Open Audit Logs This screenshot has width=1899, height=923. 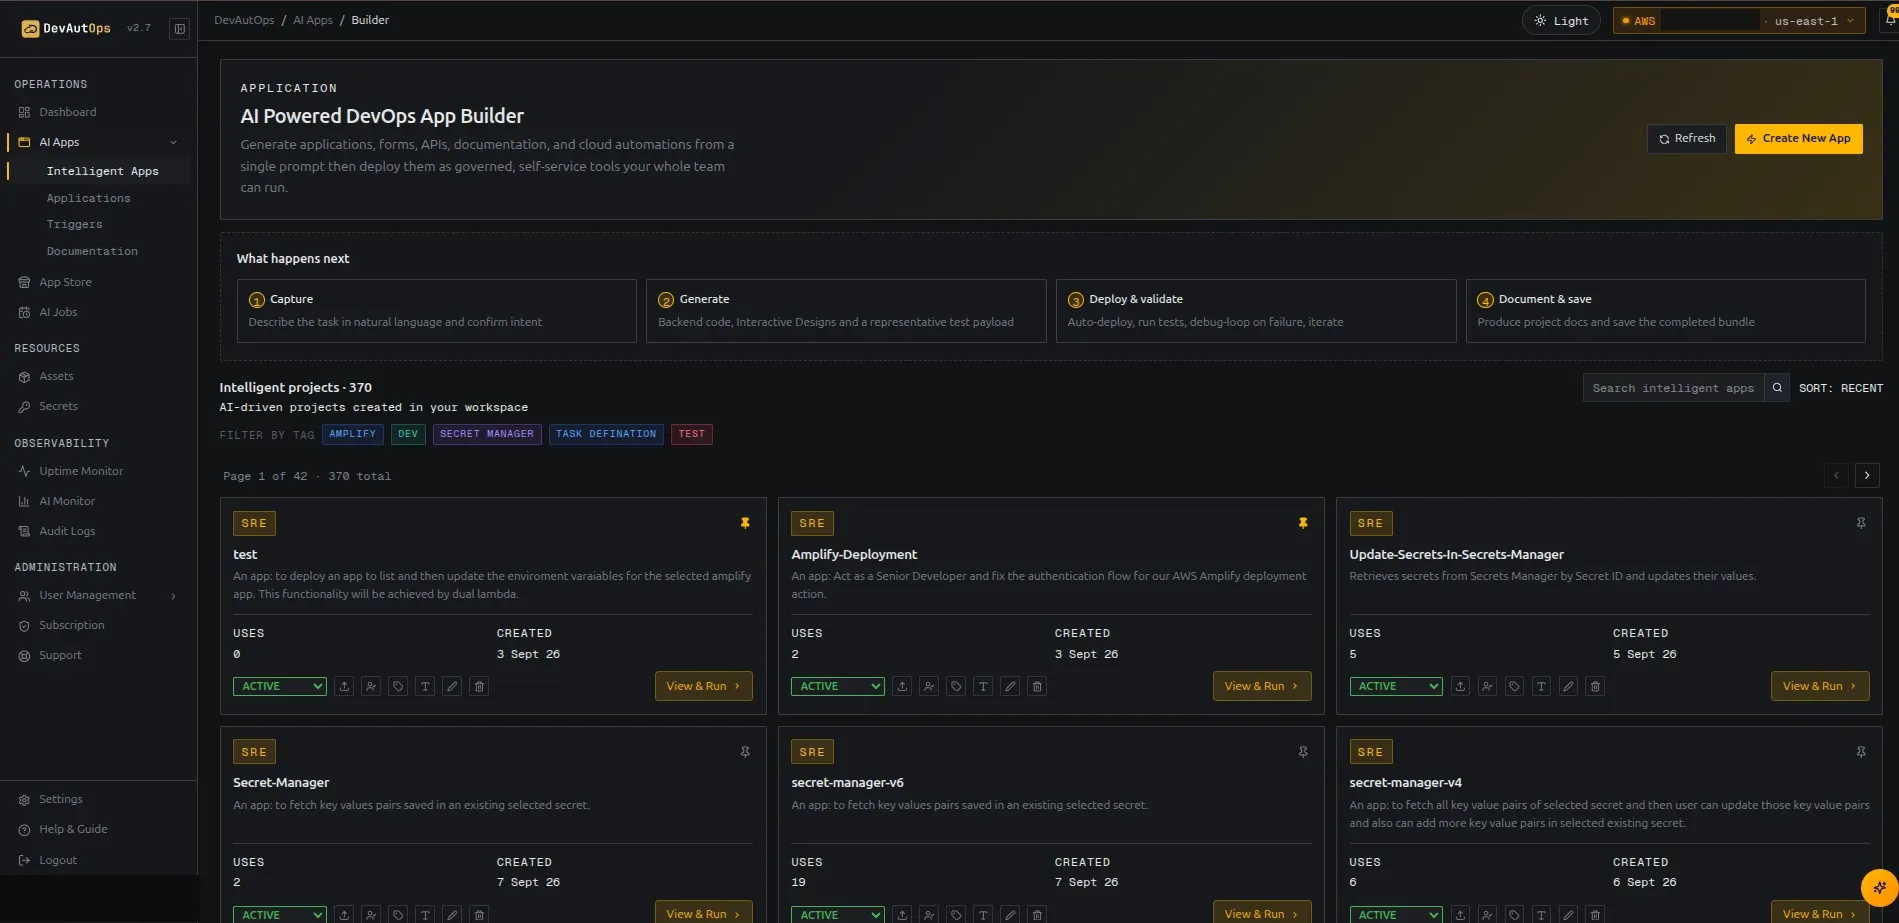67,531
